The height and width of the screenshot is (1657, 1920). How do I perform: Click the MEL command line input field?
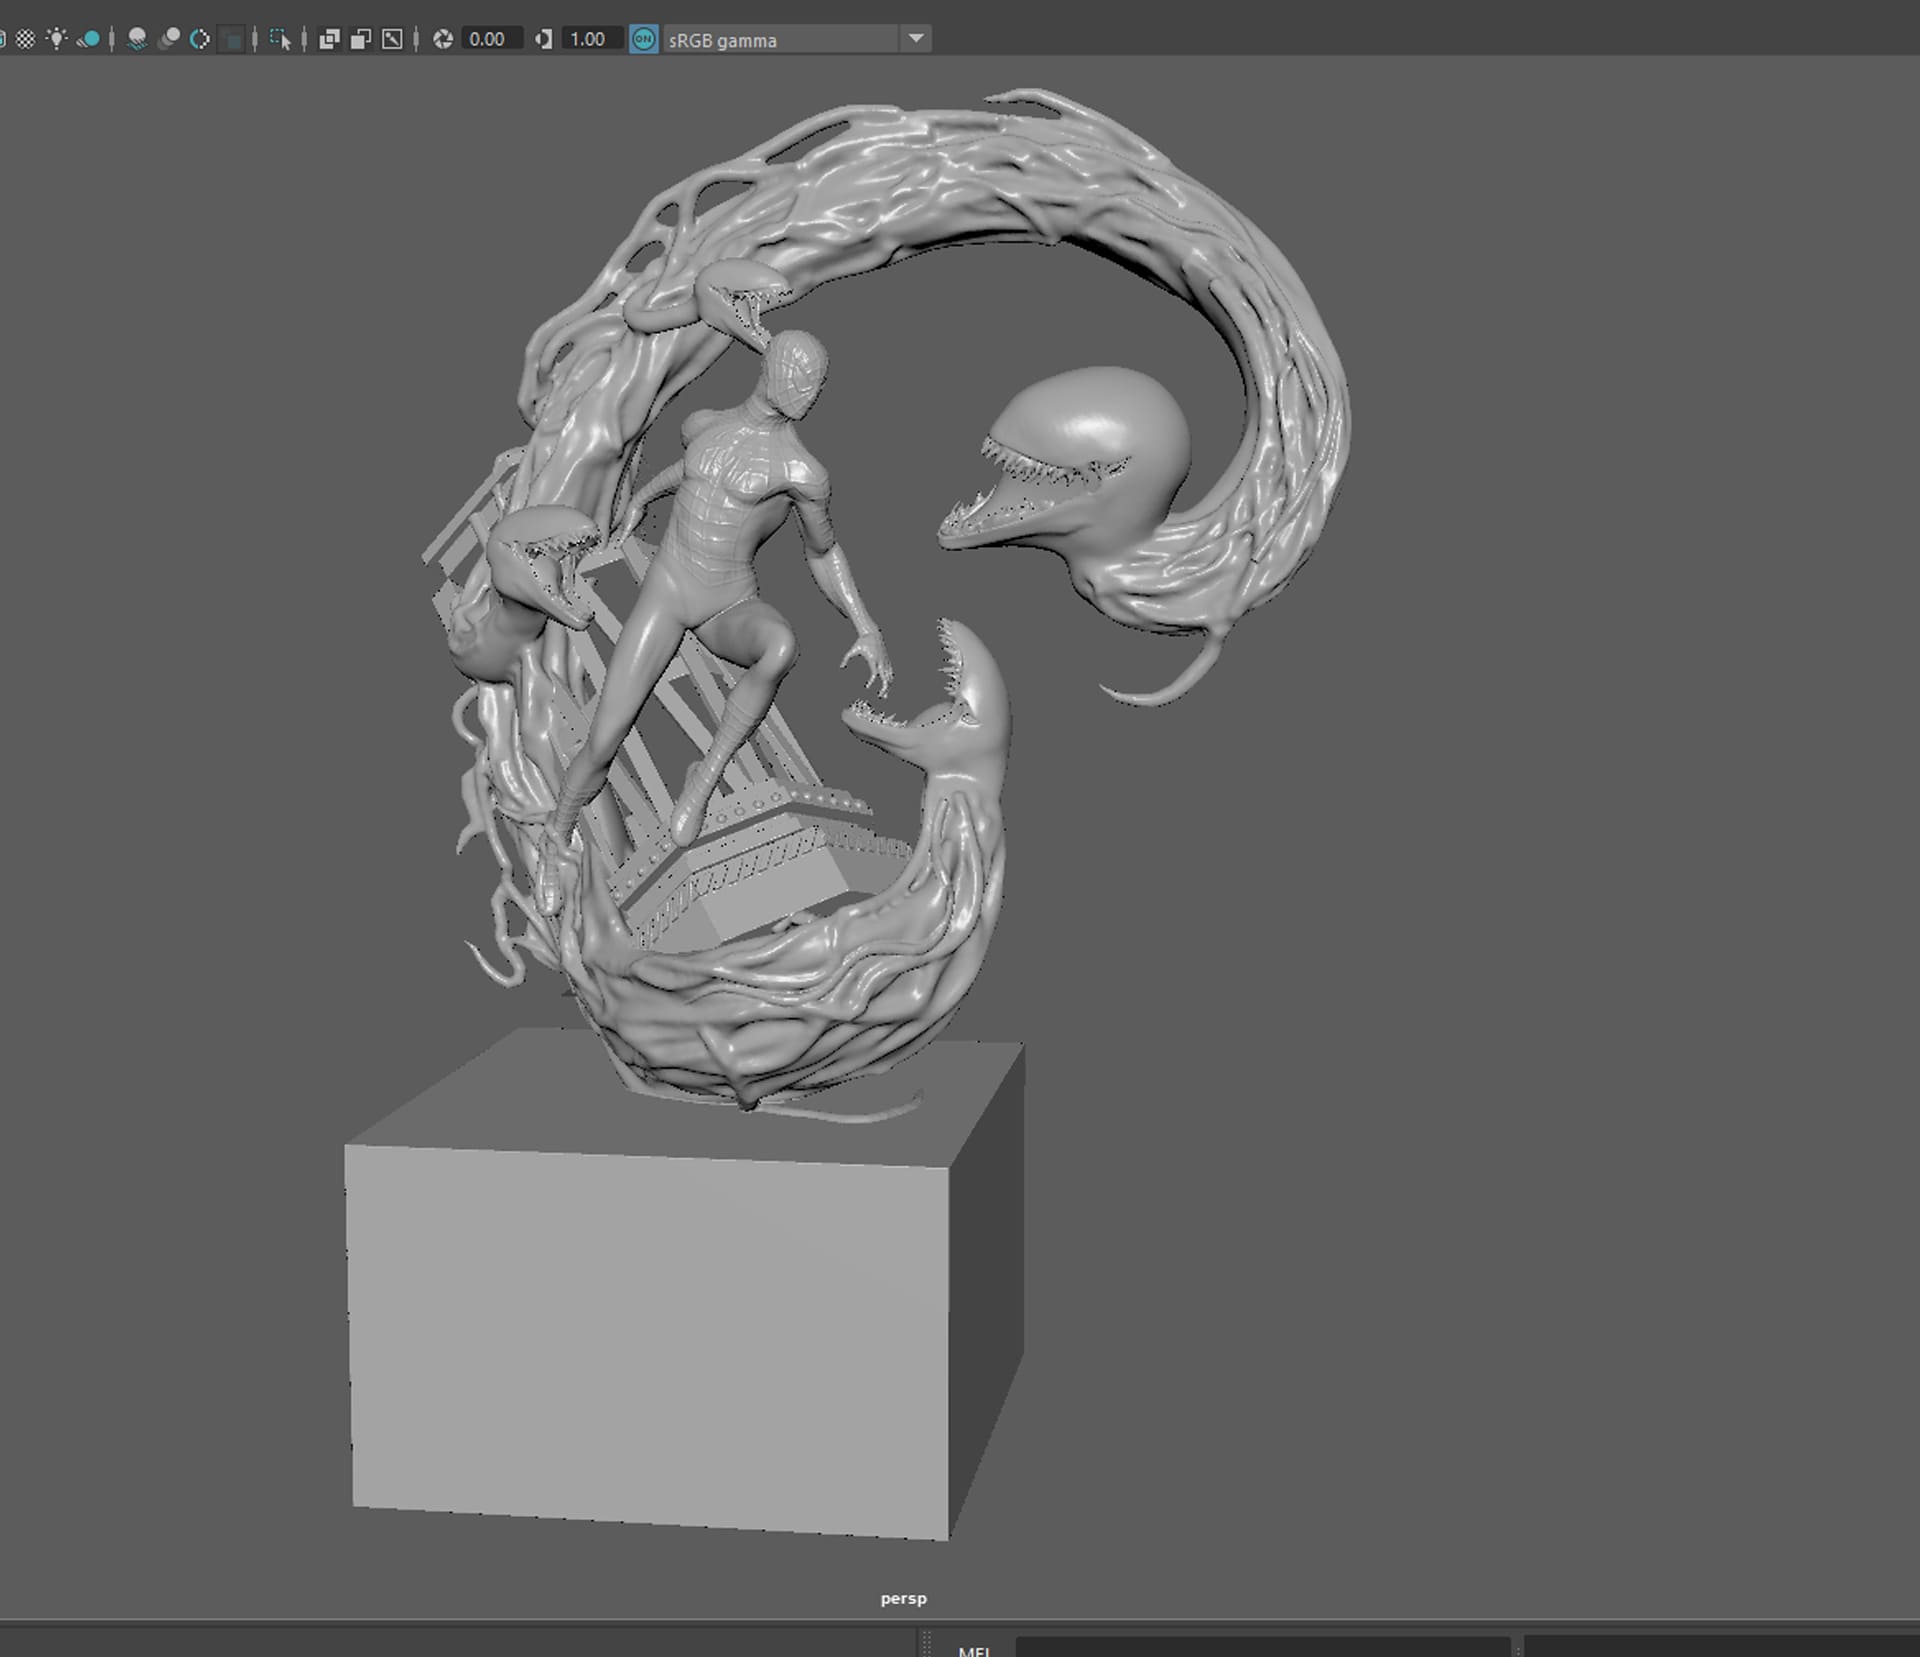[1262, 1648]
